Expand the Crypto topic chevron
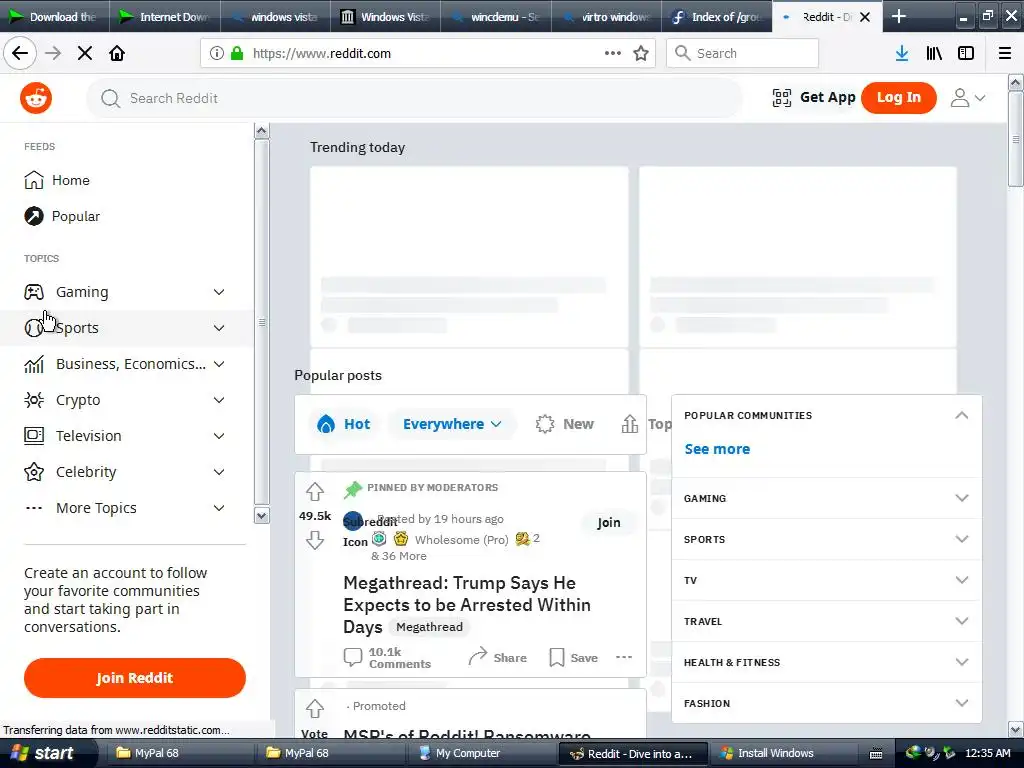1024x768 pixels. [219, 400]
